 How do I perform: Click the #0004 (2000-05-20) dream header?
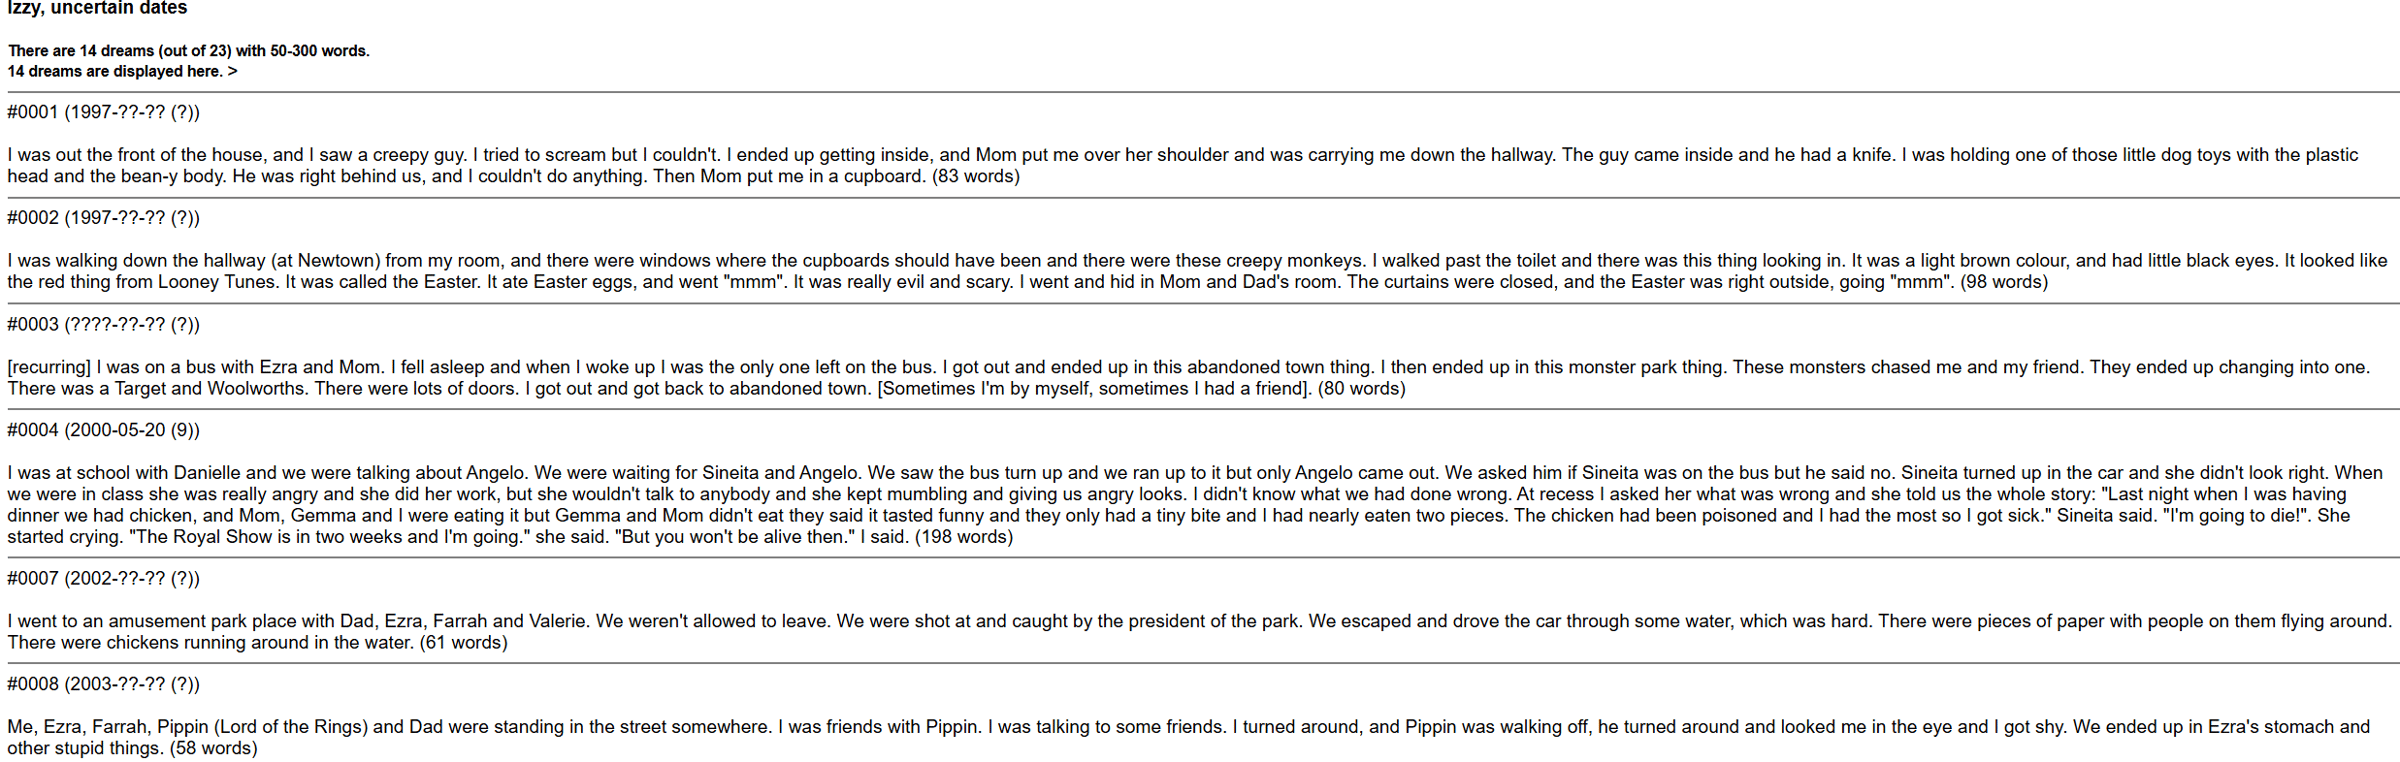[x=103, y=431]
